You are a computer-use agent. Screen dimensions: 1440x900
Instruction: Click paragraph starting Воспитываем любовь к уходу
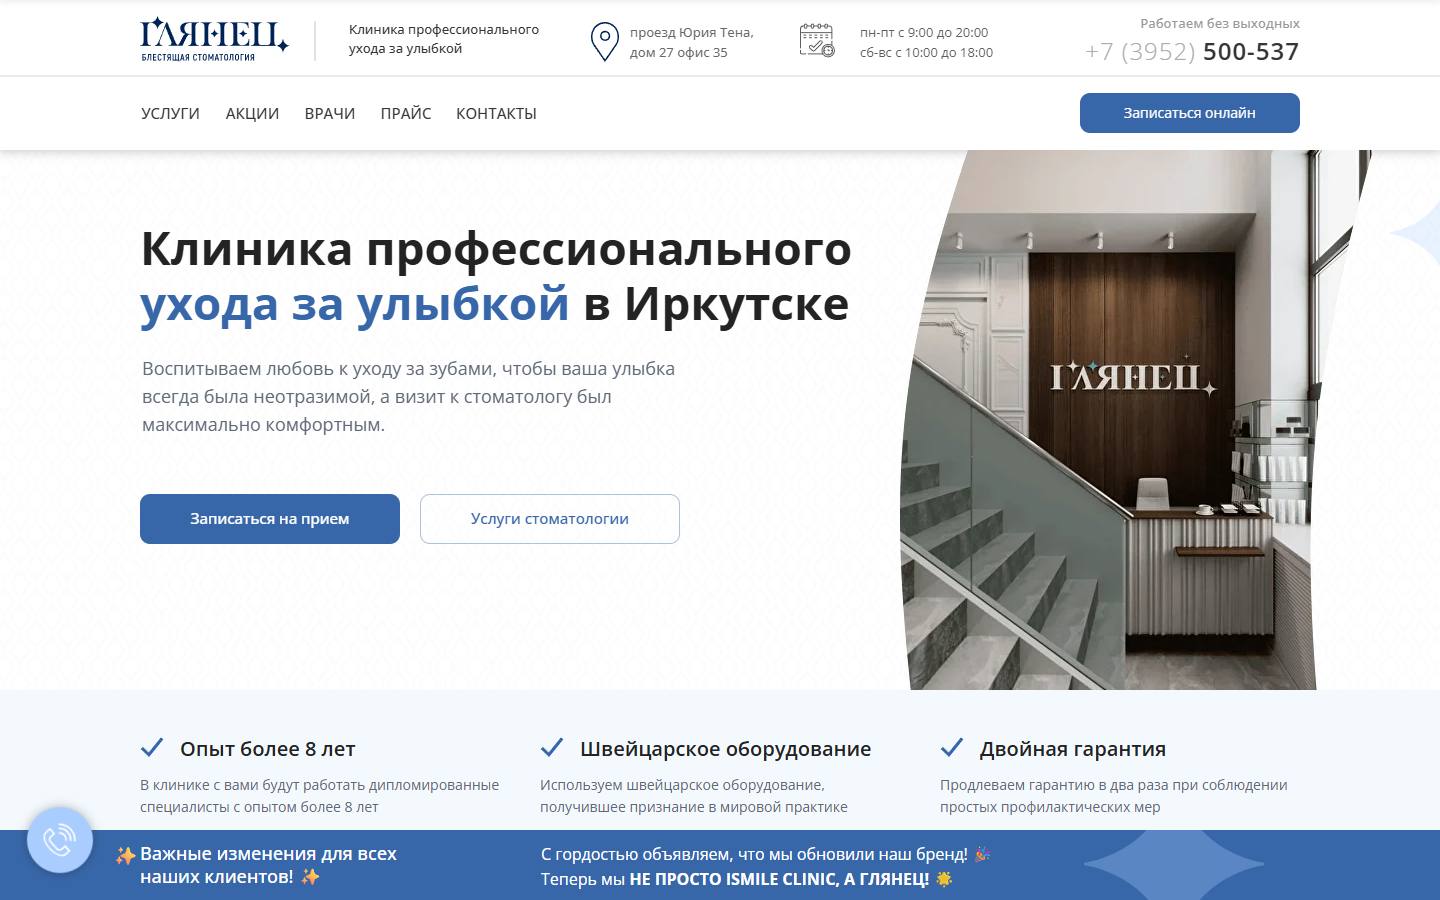click(x=408, y=396)
